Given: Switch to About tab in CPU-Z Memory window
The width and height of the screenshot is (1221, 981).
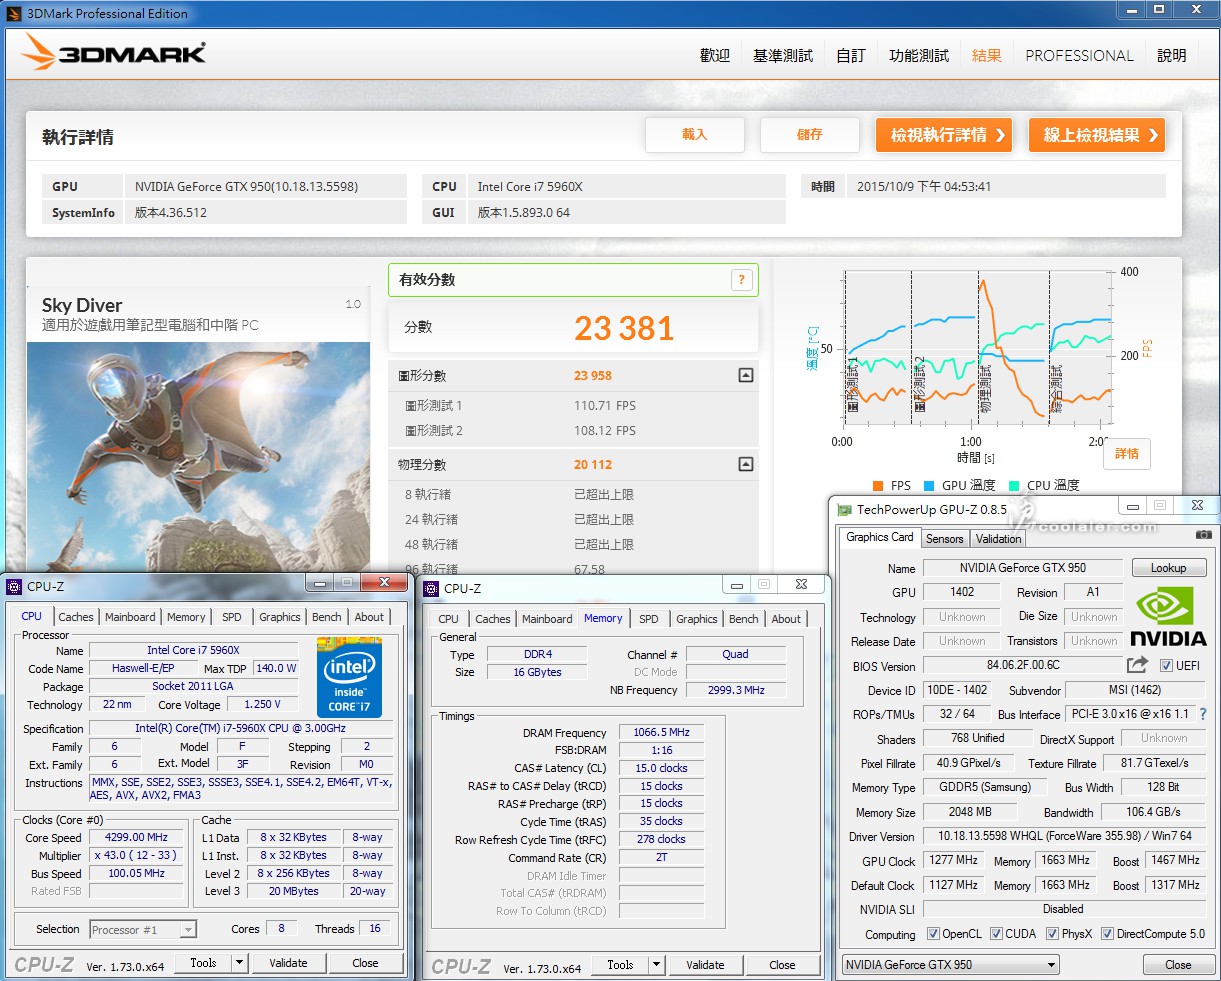Looking at the screenshot, I should [786, 619].
